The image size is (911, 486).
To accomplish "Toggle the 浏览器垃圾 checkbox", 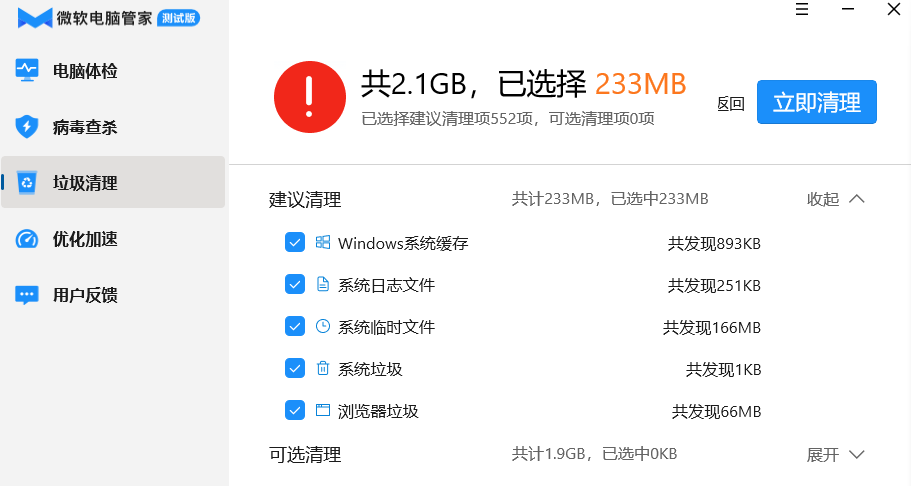I will point(295,411).
